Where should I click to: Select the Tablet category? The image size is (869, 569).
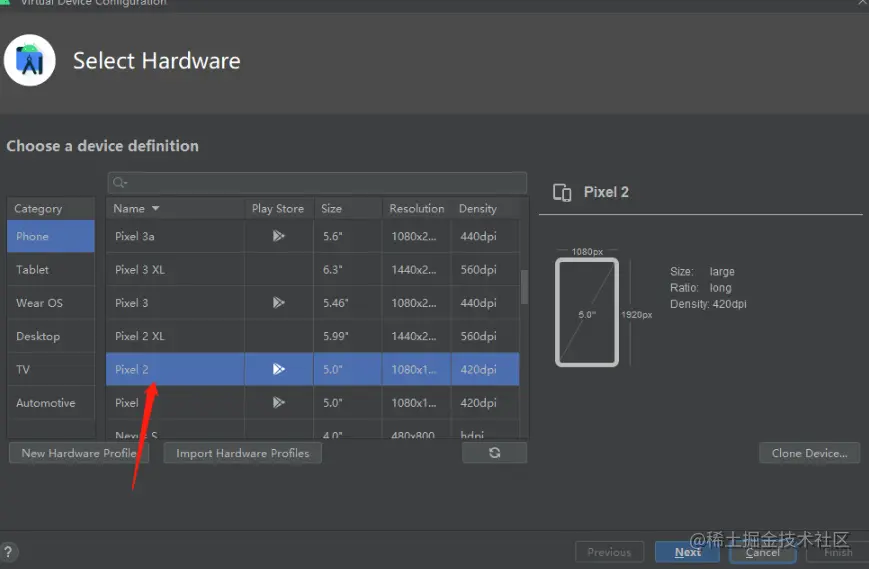click(51, 269)
